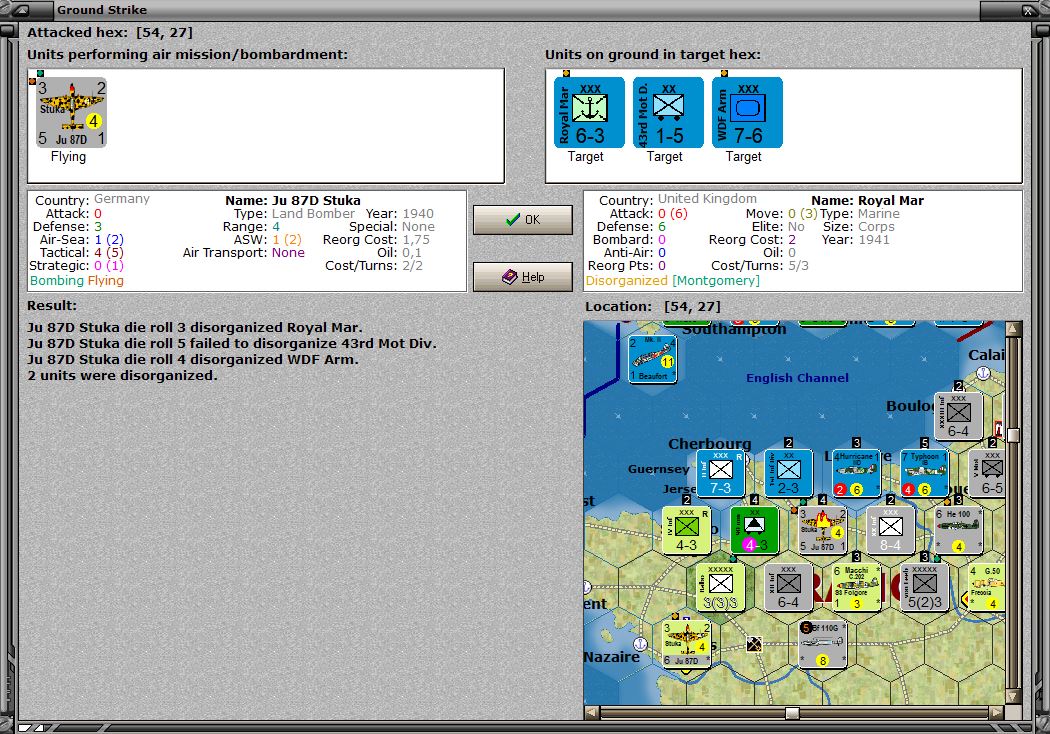The height and width of the screenshot is (734, 1050).
Task: Open the Help button
Action: click(523, 277)
